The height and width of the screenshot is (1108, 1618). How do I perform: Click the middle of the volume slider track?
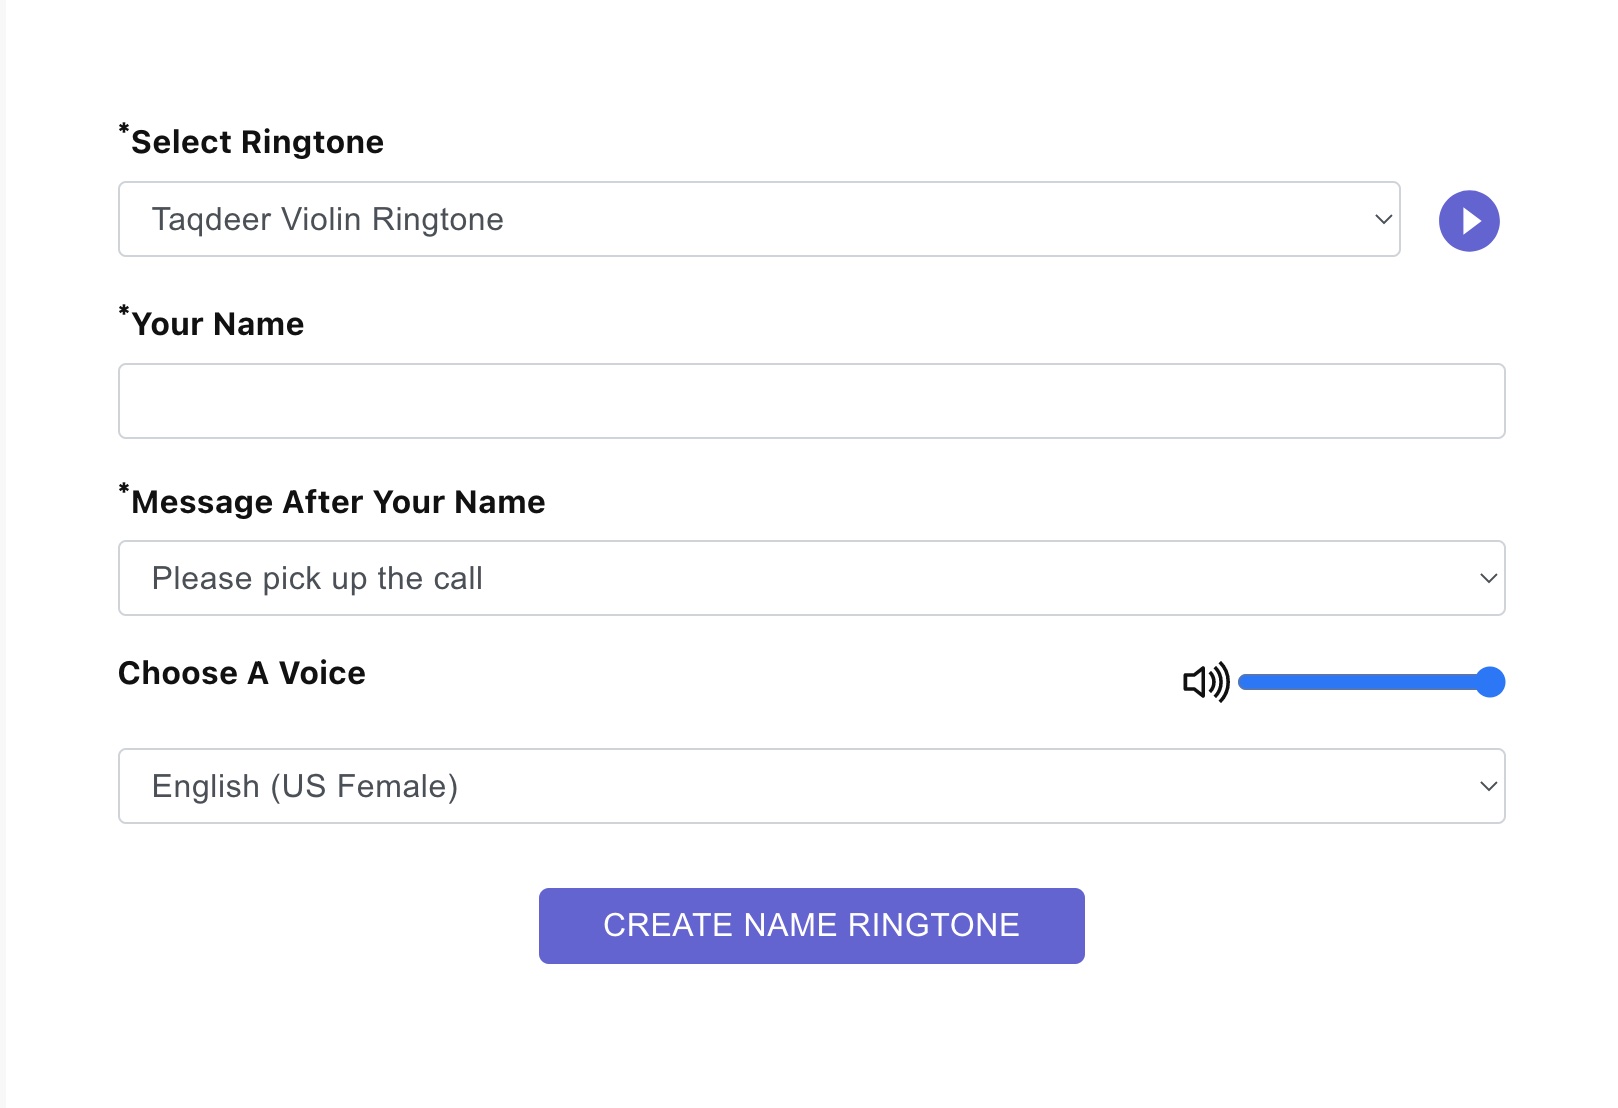coord(1371,682)
